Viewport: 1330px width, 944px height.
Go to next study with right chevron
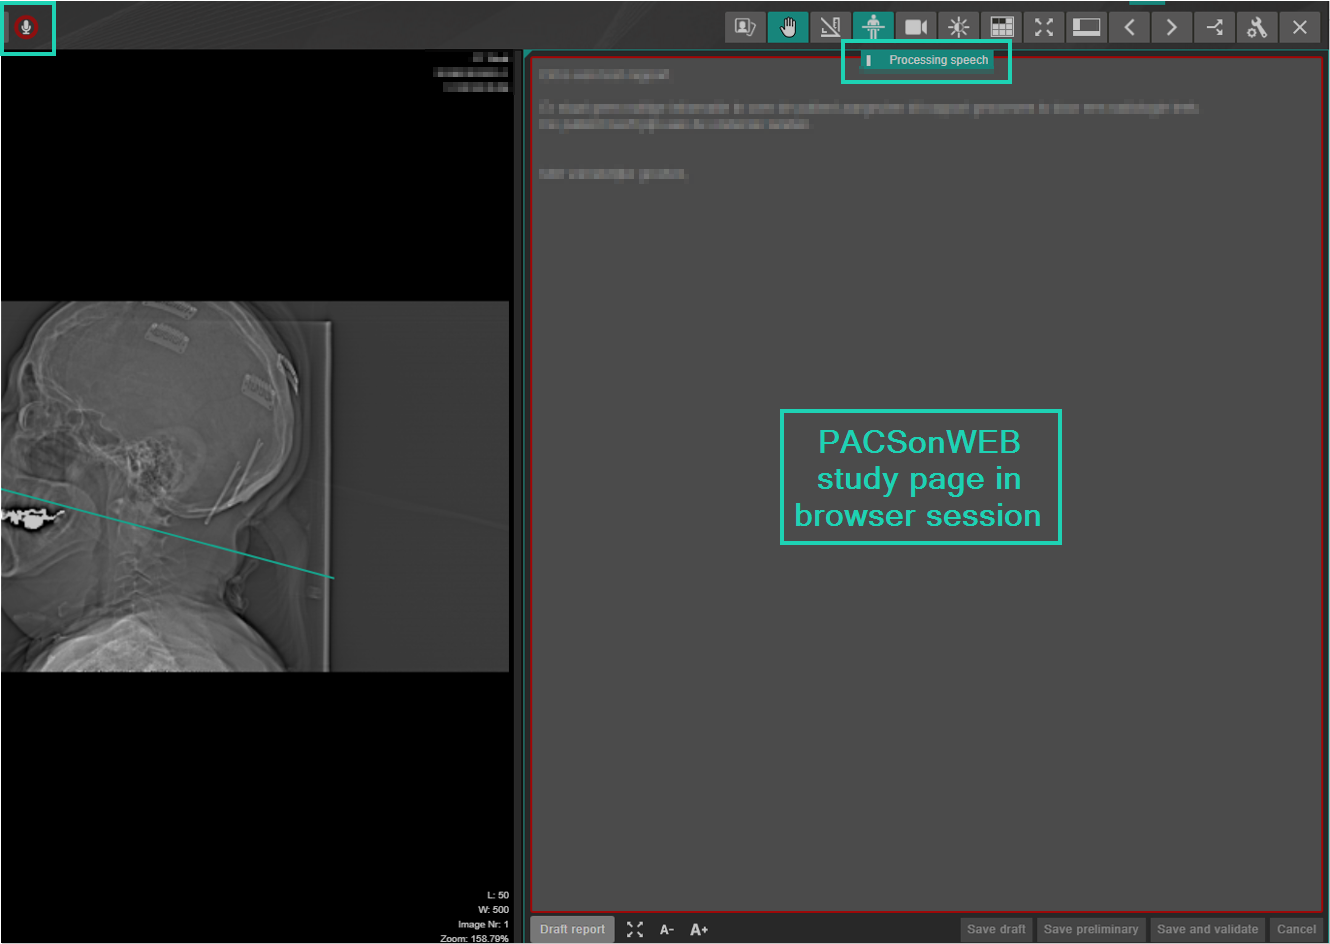point(1172,27)
